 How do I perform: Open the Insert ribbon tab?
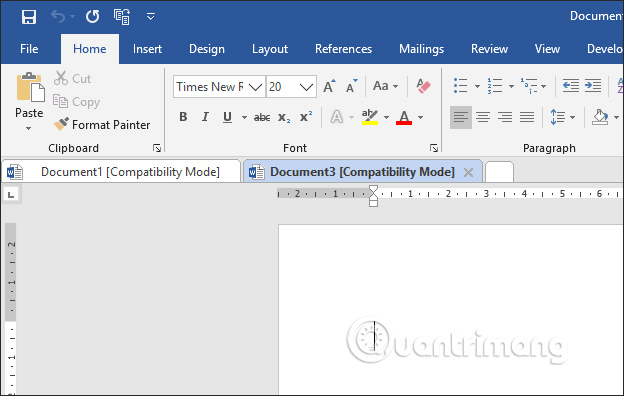click(147, 49)
